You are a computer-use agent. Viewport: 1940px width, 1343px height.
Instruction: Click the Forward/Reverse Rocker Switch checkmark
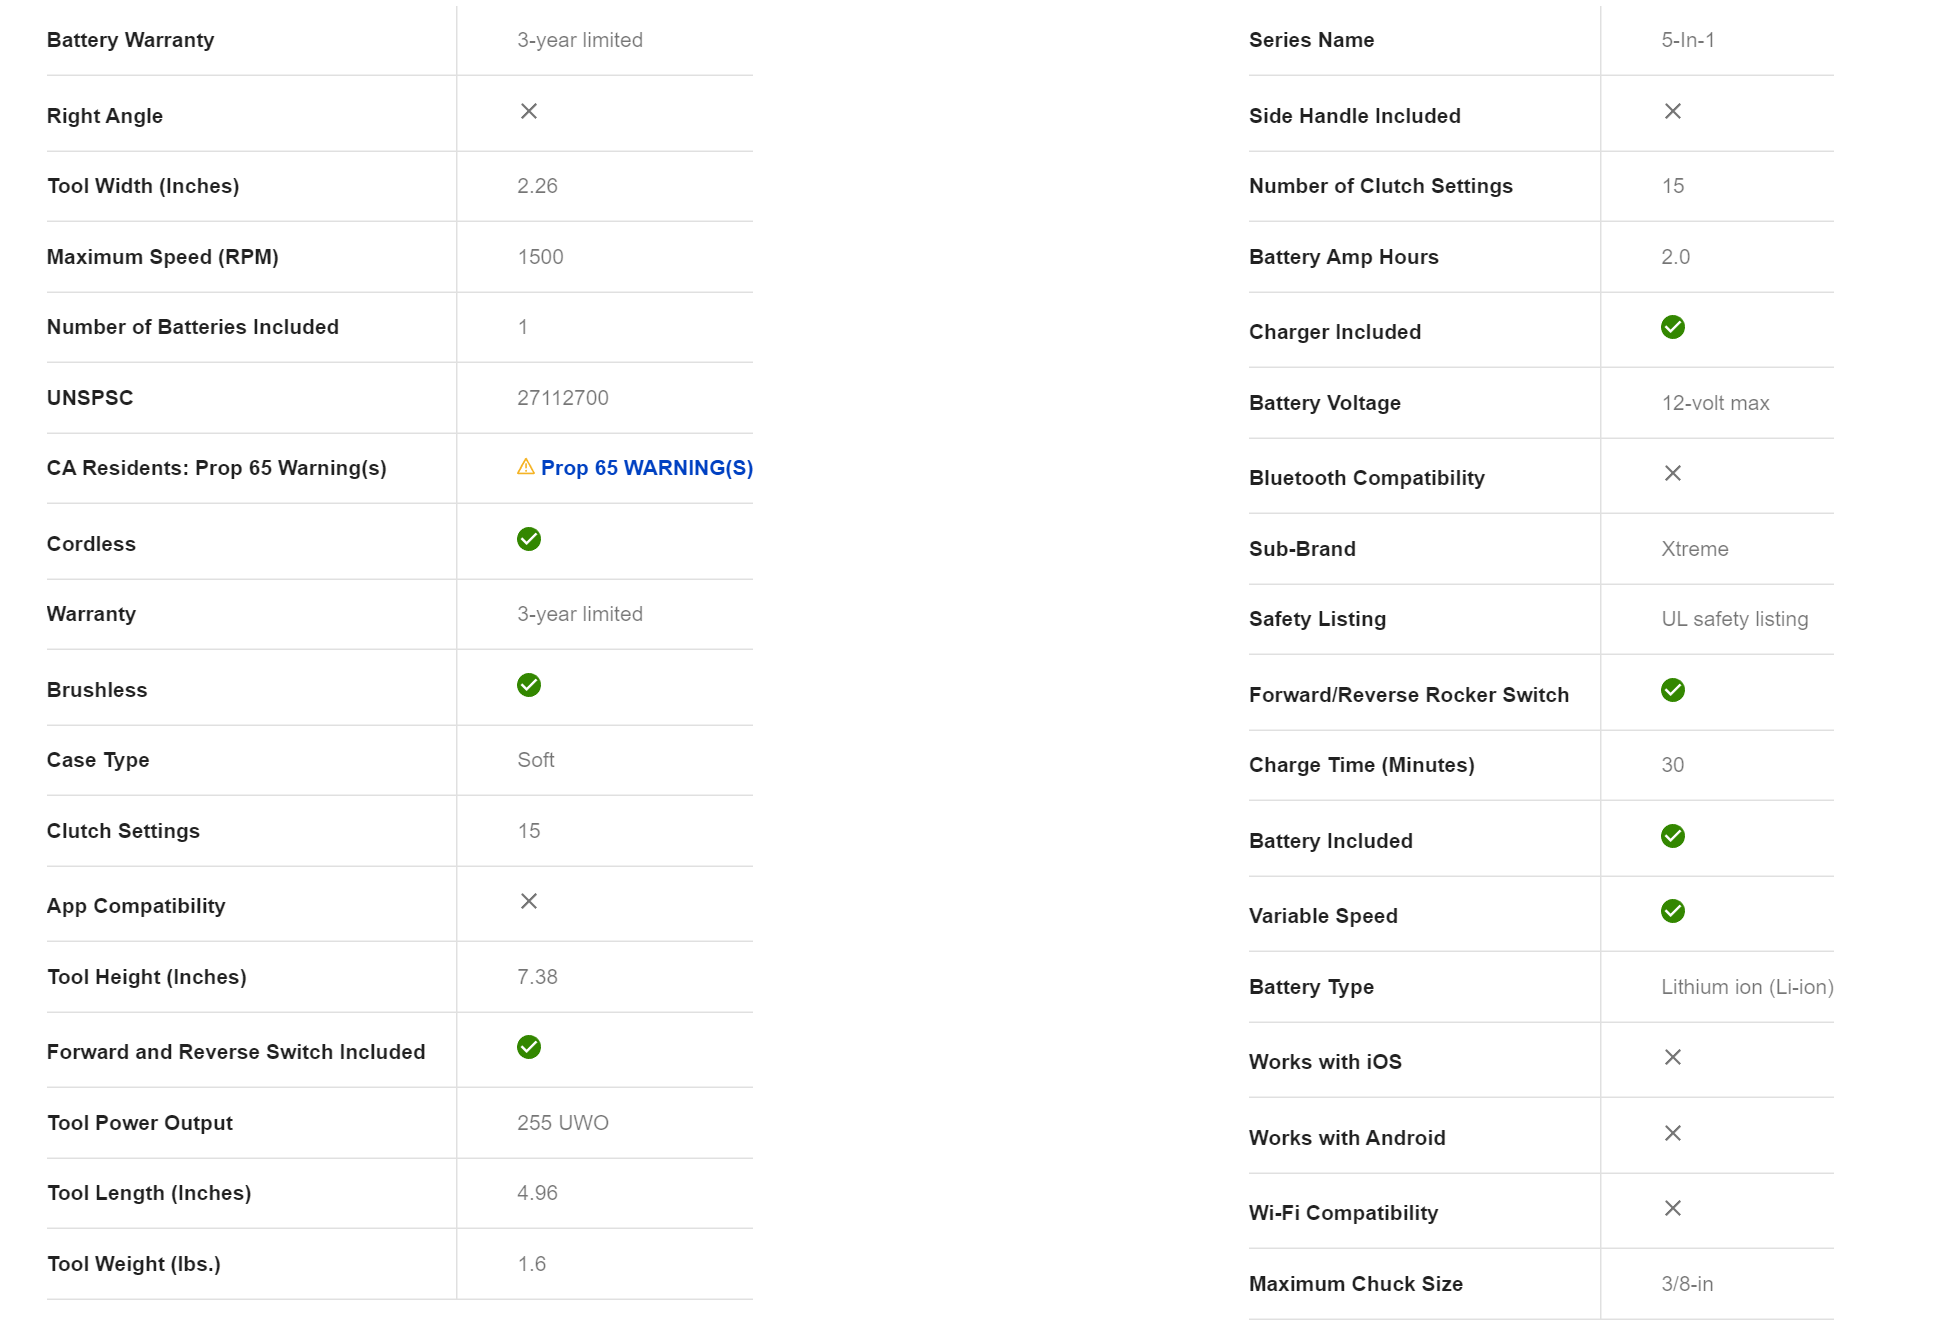pos(1673,690)
